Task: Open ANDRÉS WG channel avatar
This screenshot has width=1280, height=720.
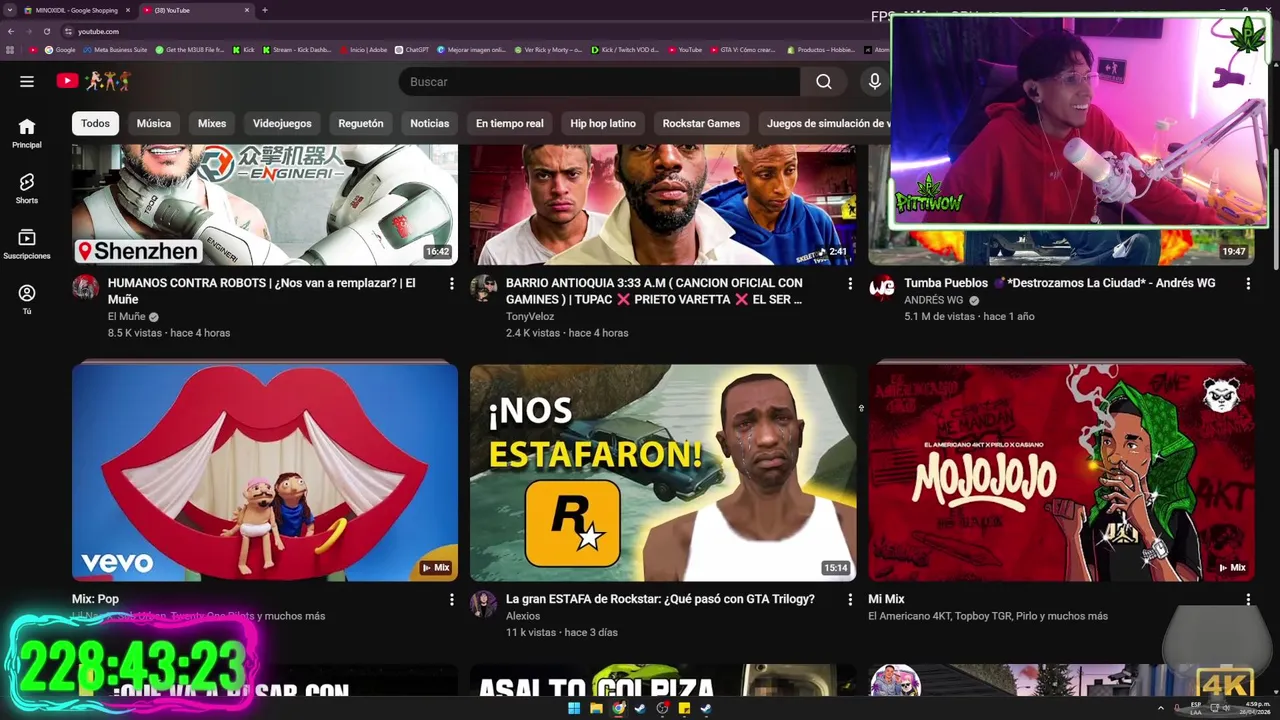Action: pyautogui.click(x=882, y=288)
